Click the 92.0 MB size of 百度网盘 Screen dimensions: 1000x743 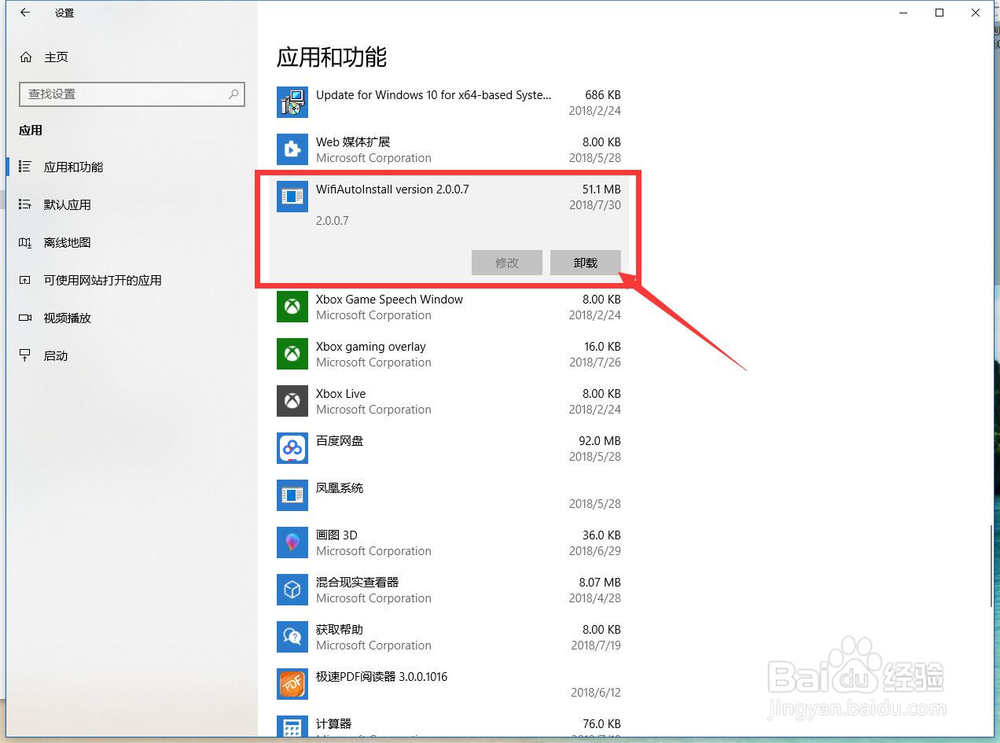[599, 441]
